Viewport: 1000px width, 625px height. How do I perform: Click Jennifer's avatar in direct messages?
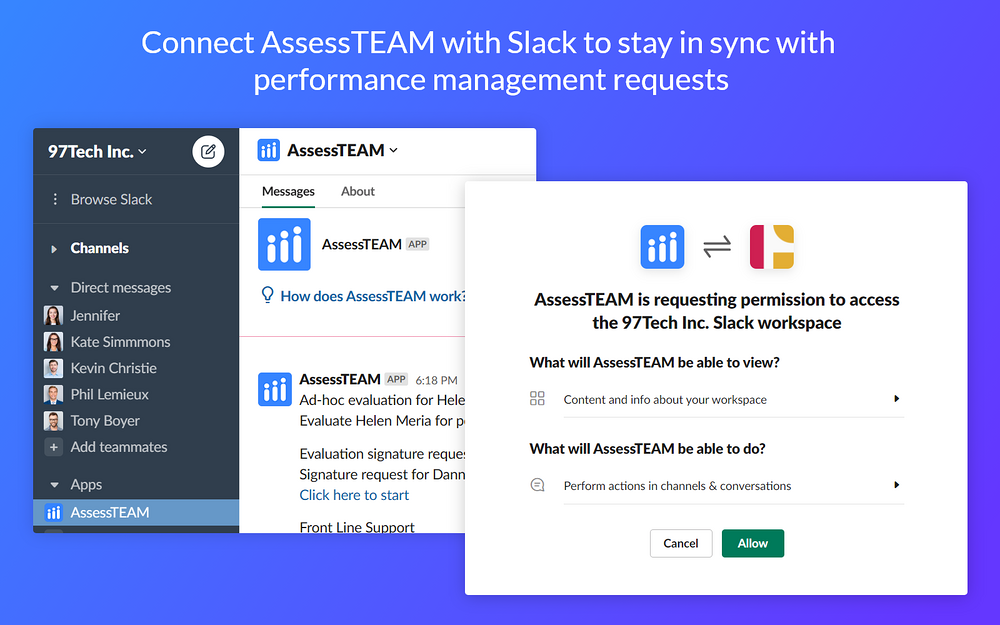(54, 316)
